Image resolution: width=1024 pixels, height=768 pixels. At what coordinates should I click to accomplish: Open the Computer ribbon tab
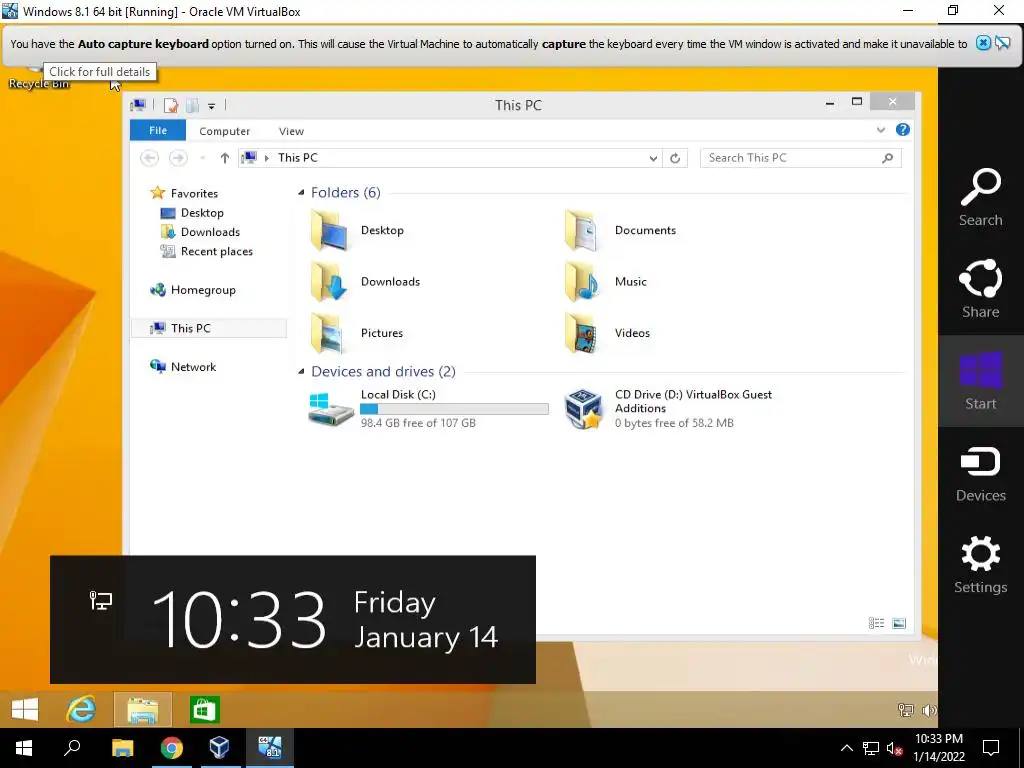pyautogui.click(x=225, y=131)
